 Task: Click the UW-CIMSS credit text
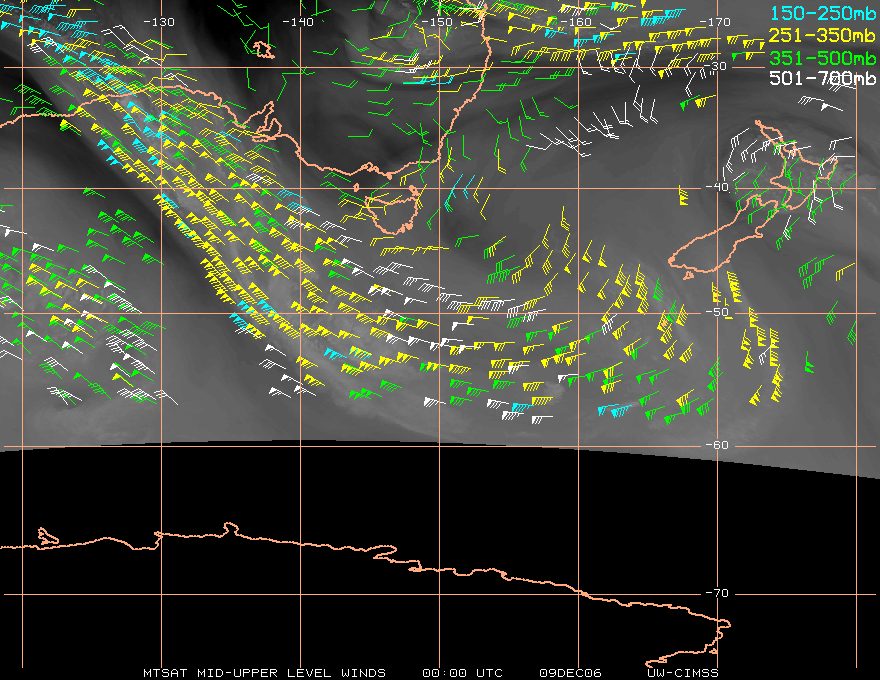[x=682, y=673]
